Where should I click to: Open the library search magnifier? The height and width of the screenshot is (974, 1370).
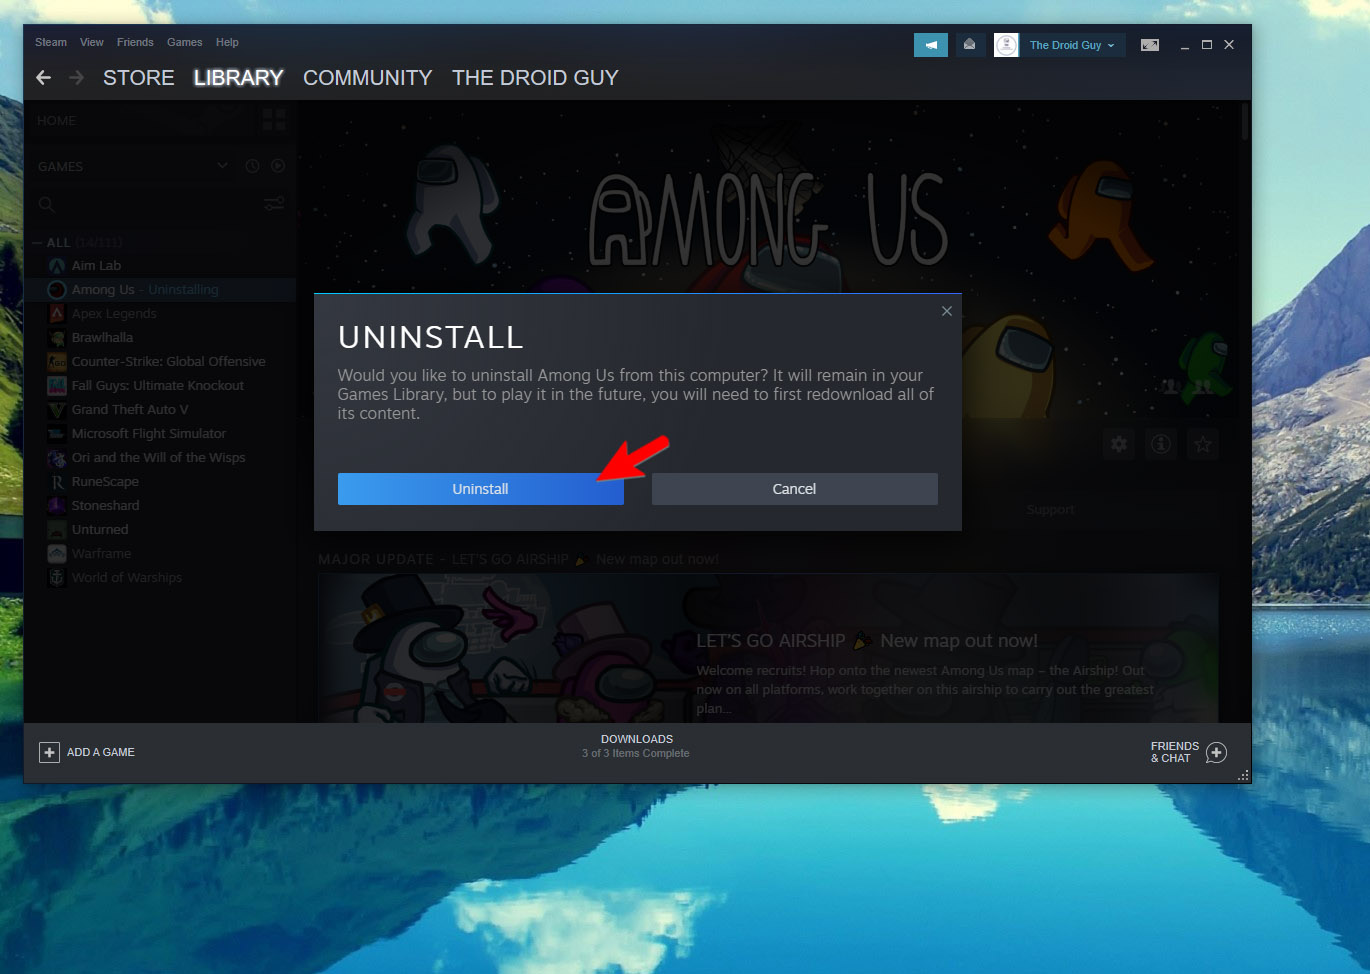click(x=47, y=204)
